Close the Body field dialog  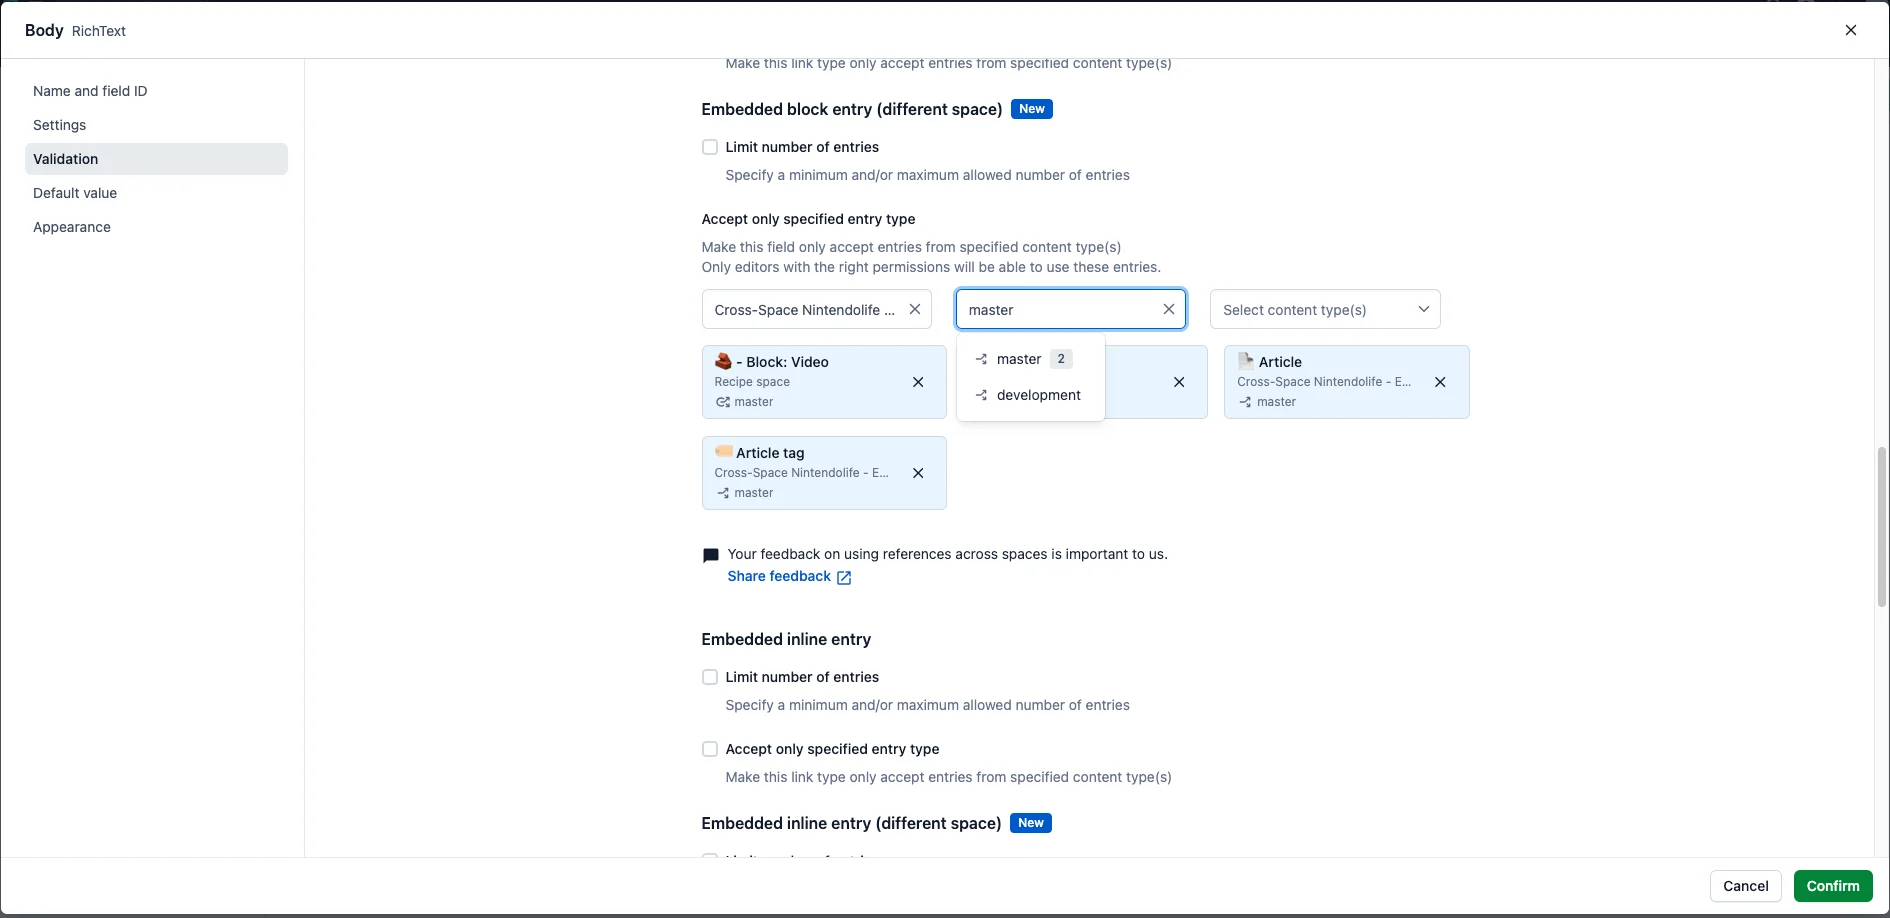(x=1851, y=30)
